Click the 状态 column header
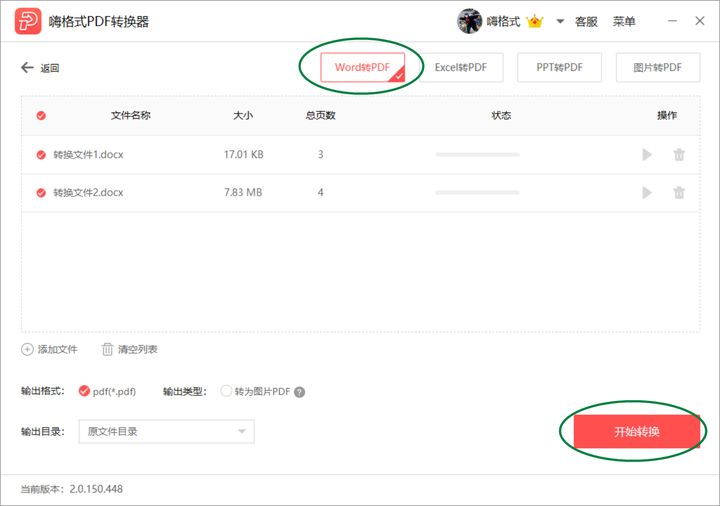Screen dimensions: 720x506 (501, 115)
